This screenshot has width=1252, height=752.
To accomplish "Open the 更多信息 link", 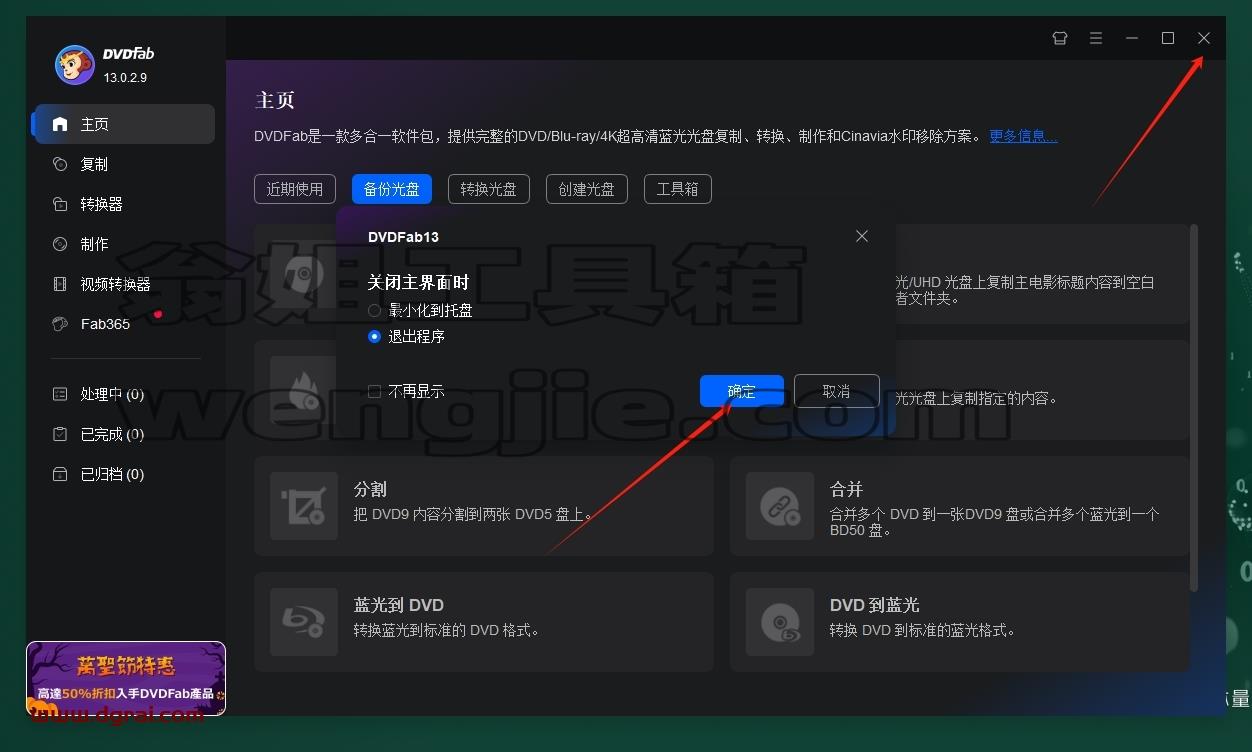I will click(x=1023, y=136).
